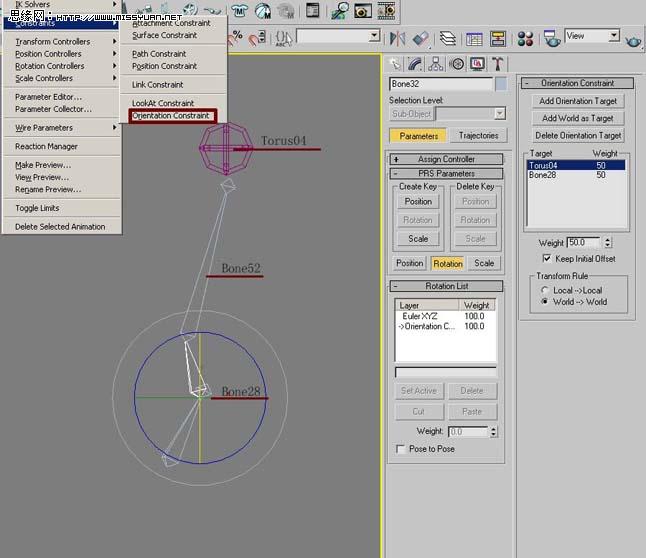This screenshot has width=646, height=558.
Task: Click the Align tool icon
Action: tap(421, 39)
